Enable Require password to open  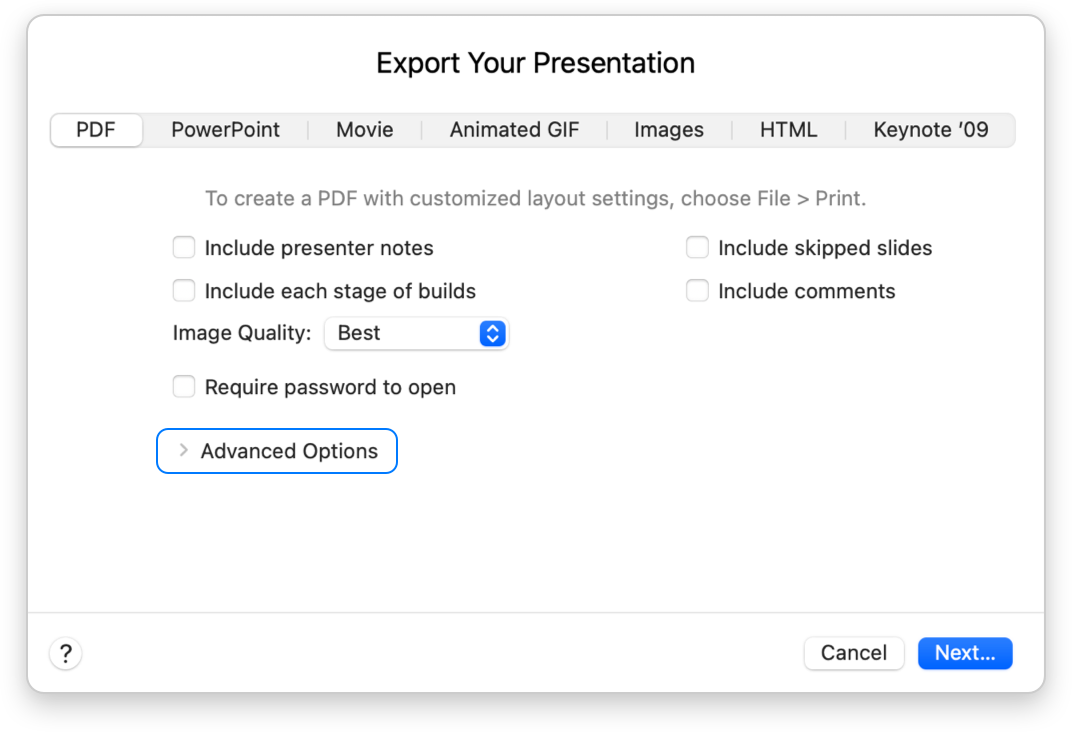[x=184, y=386]
